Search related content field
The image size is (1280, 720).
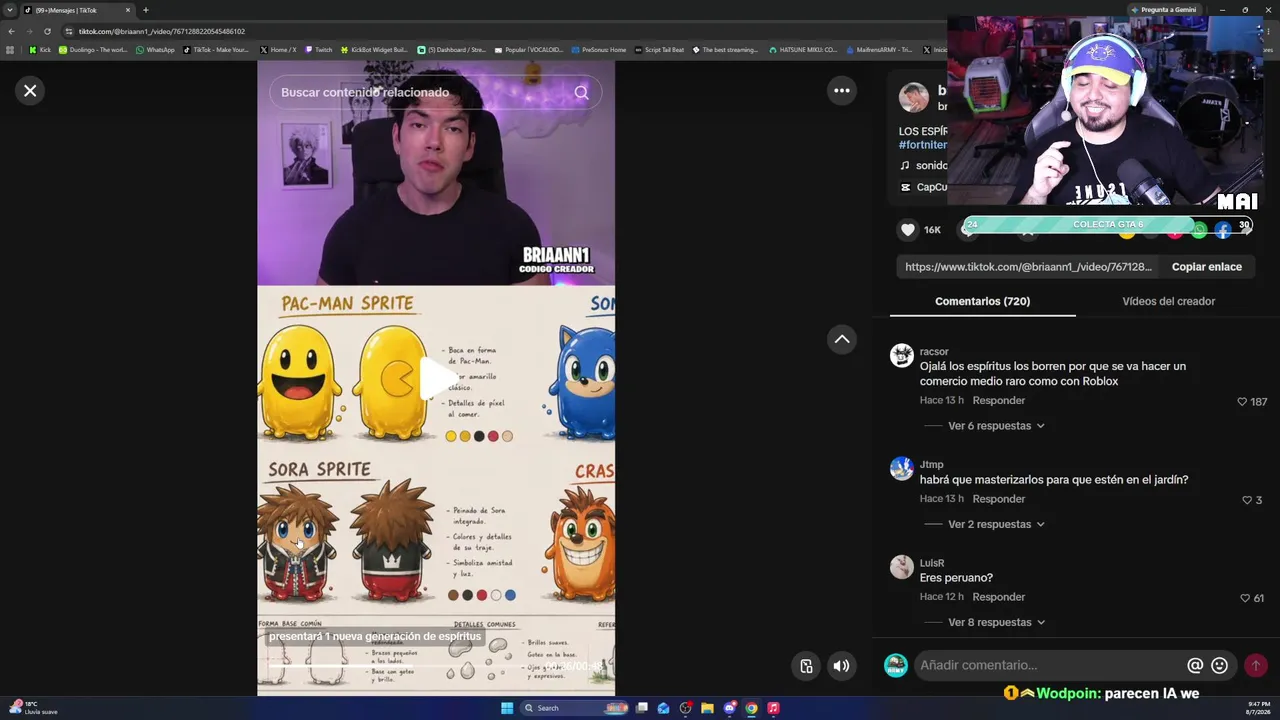pyautogui.click(x=435, y=92)
